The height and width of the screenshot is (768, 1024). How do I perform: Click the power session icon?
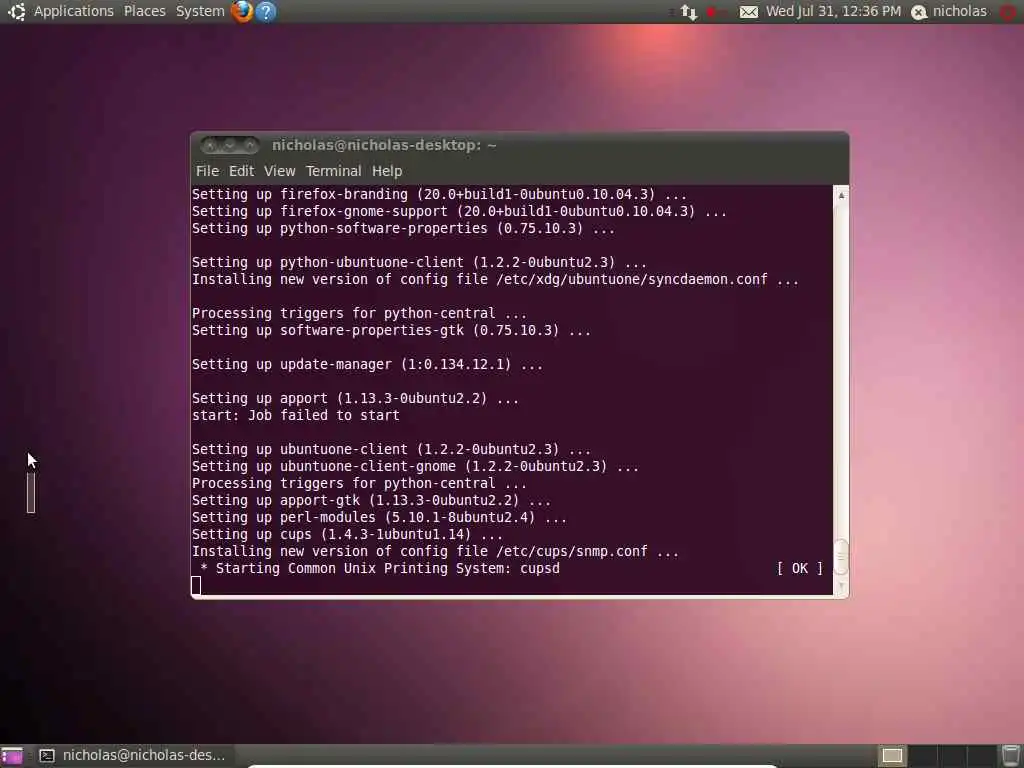(x=1010, y=12)
